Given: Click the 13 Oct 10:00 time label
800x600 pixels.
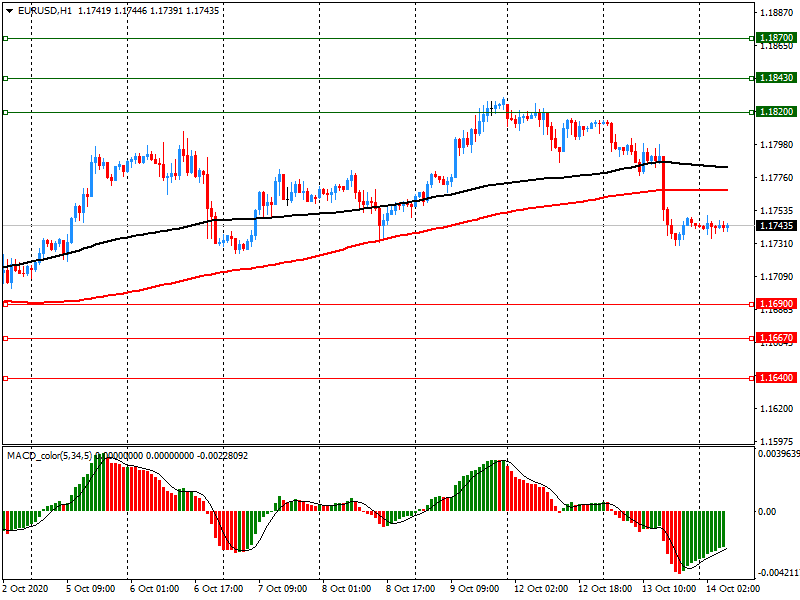Looking at the screenshot, I should [x=669, y=589].
